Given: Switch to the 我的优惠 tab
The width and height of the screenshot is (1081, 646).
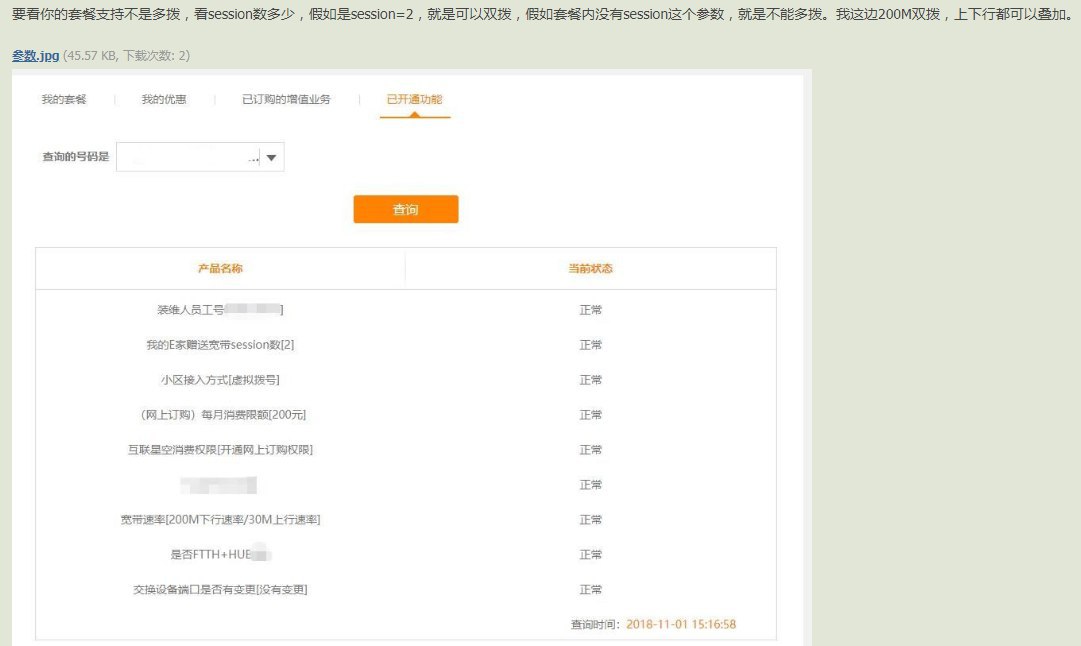Looking at the screenshot, I should pos(163,100).
